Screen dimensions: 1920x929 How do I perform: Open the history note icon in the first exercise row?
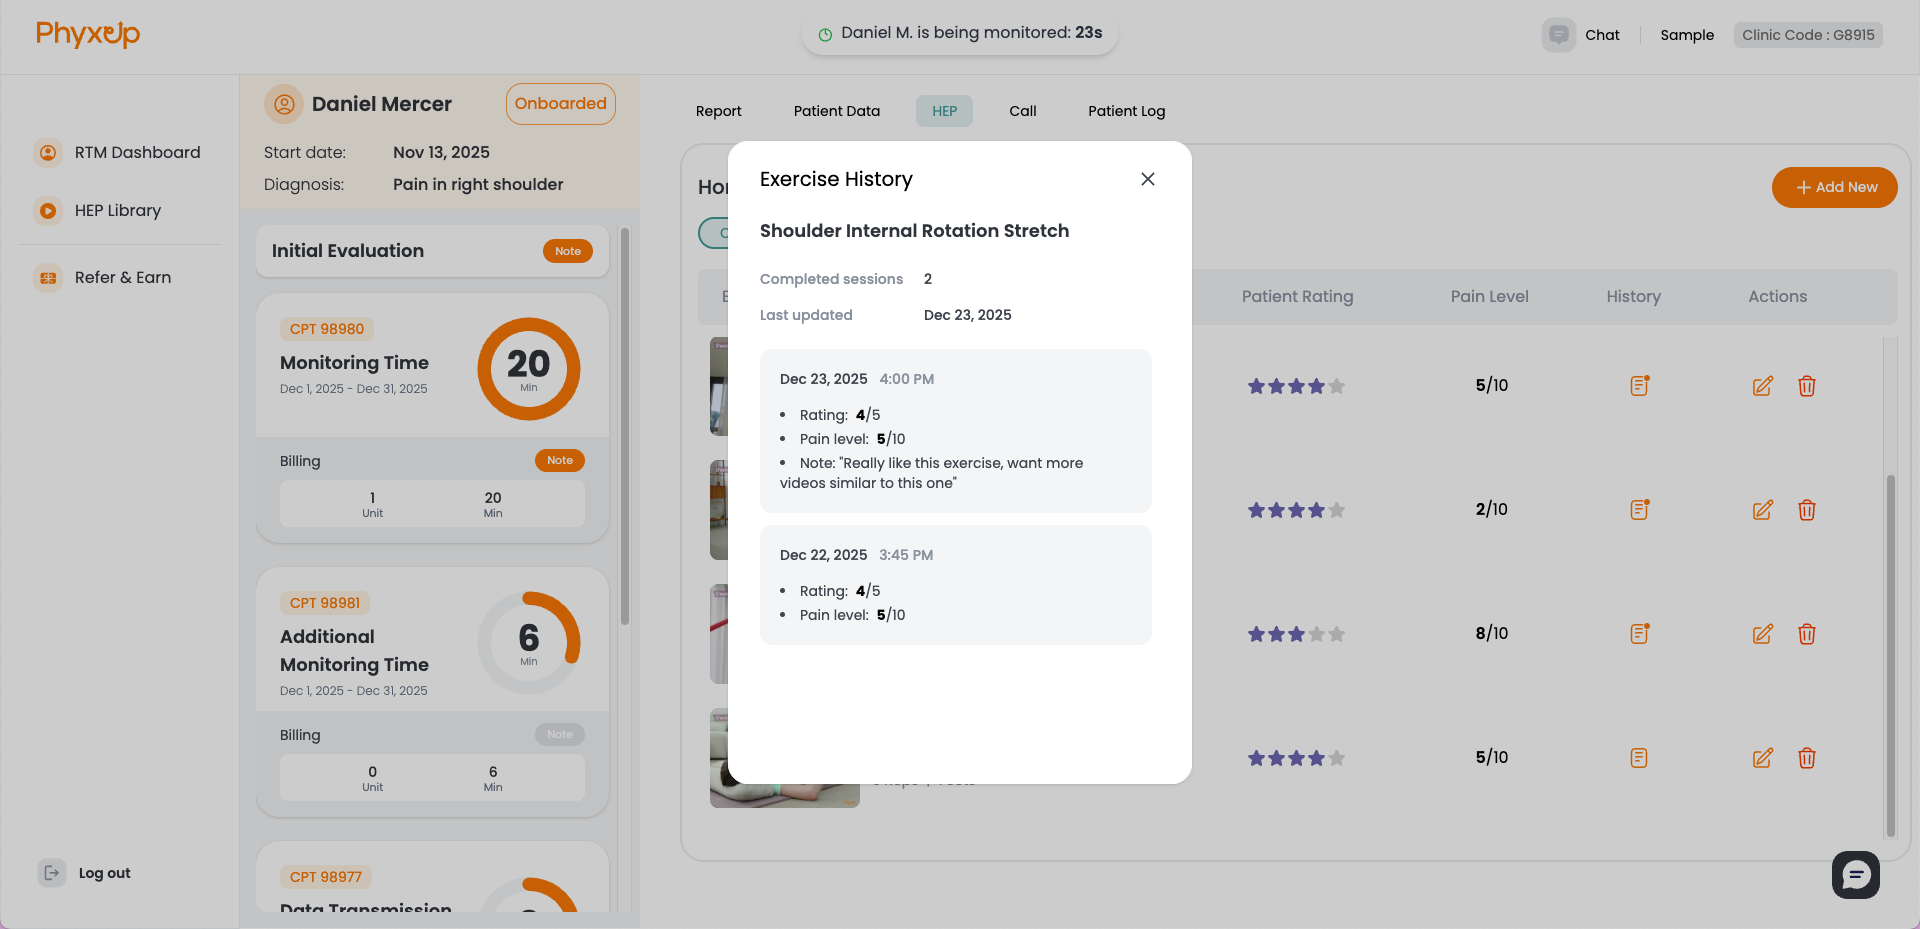1638,385
